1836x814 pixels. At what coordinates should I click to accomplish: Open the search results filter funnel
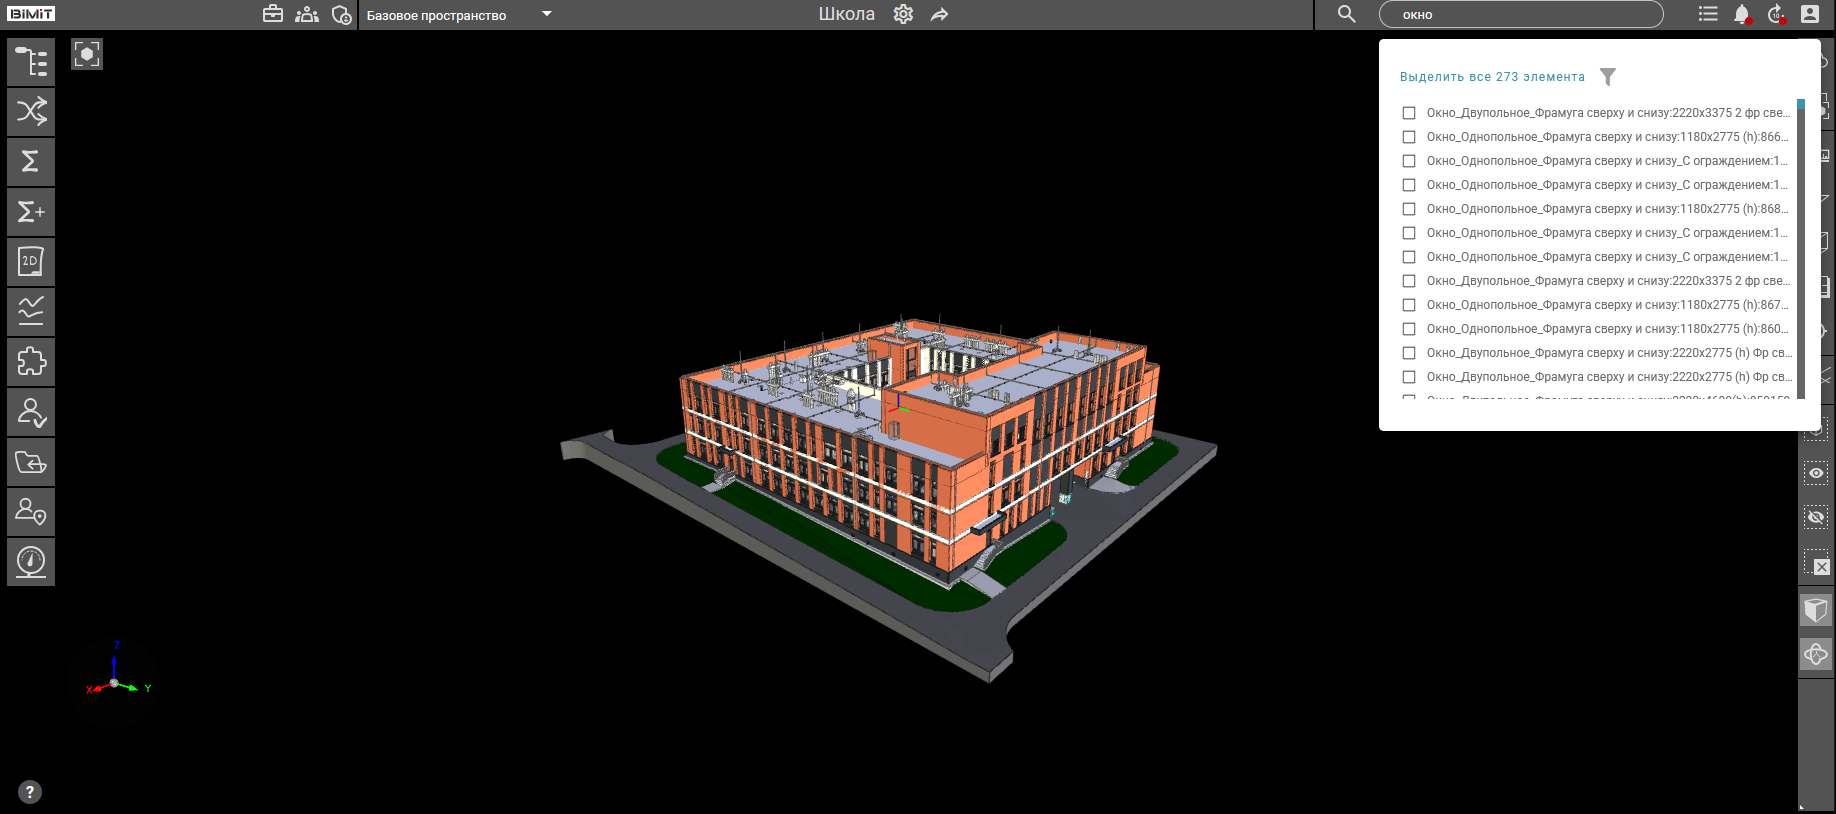[x=1608, y=77]
